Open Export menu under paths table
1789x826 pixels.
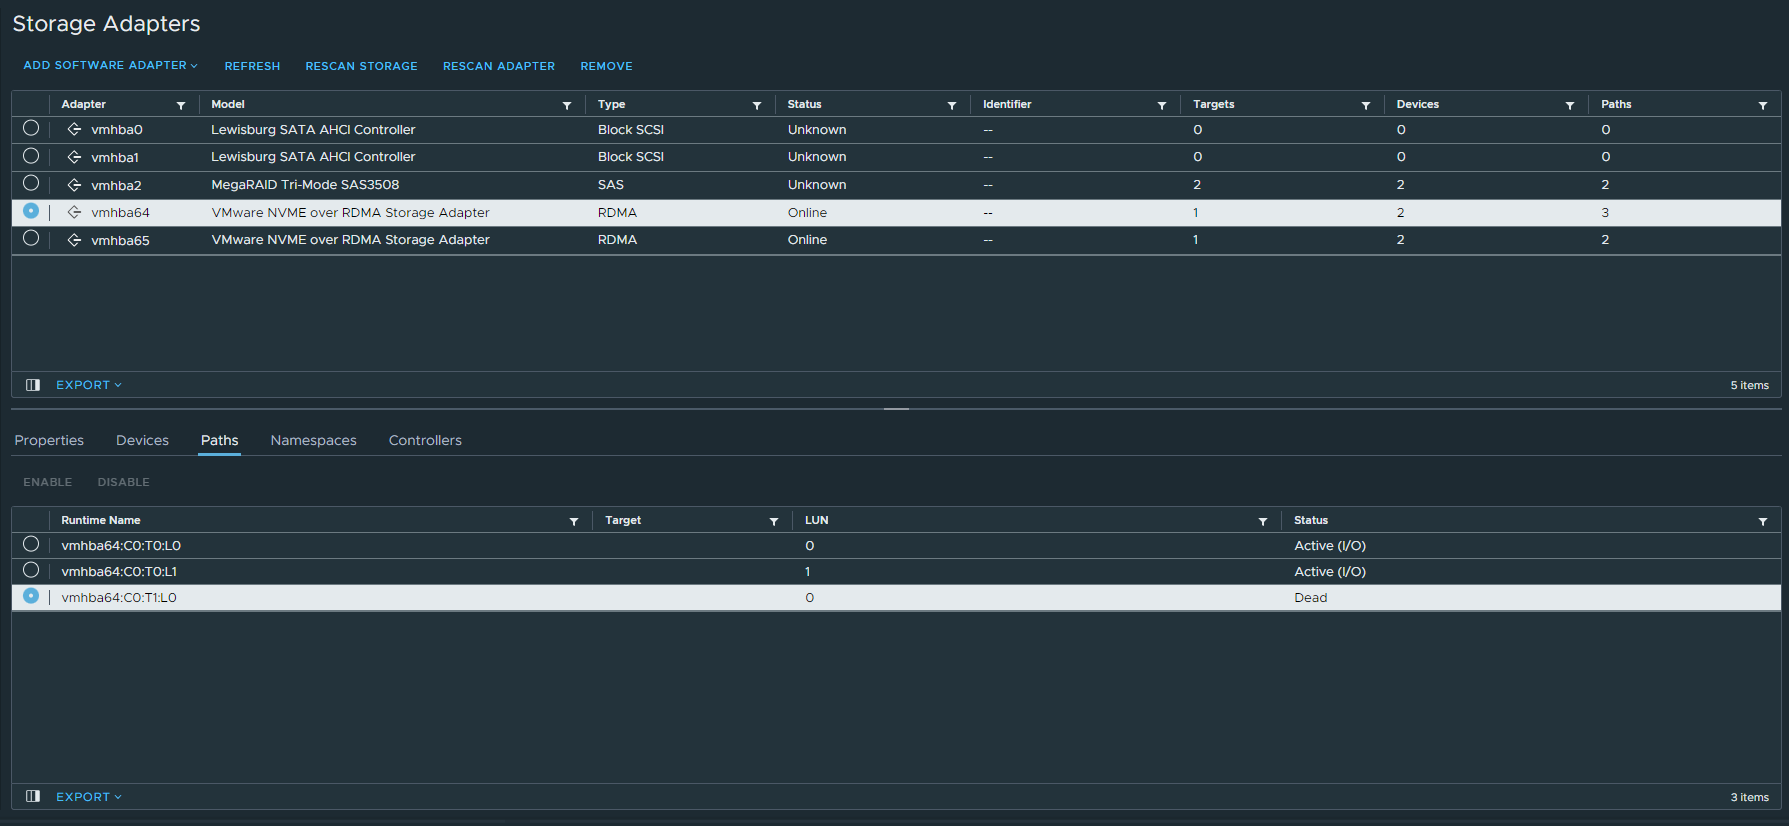88,797
